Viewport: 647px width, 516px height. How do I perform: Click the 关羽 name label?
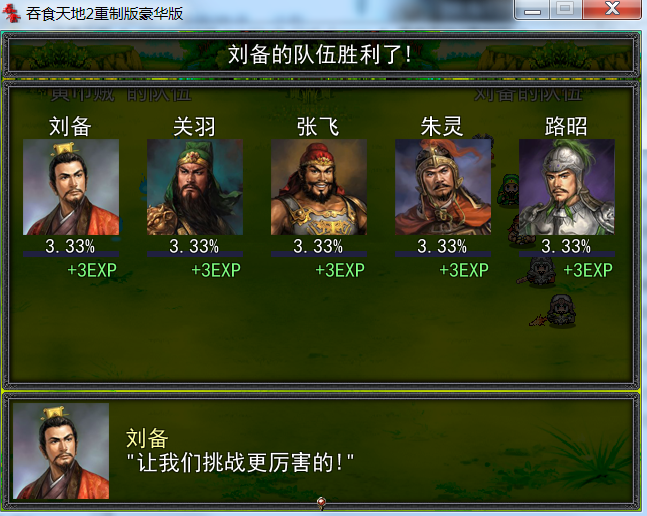(x=194, y=126)
